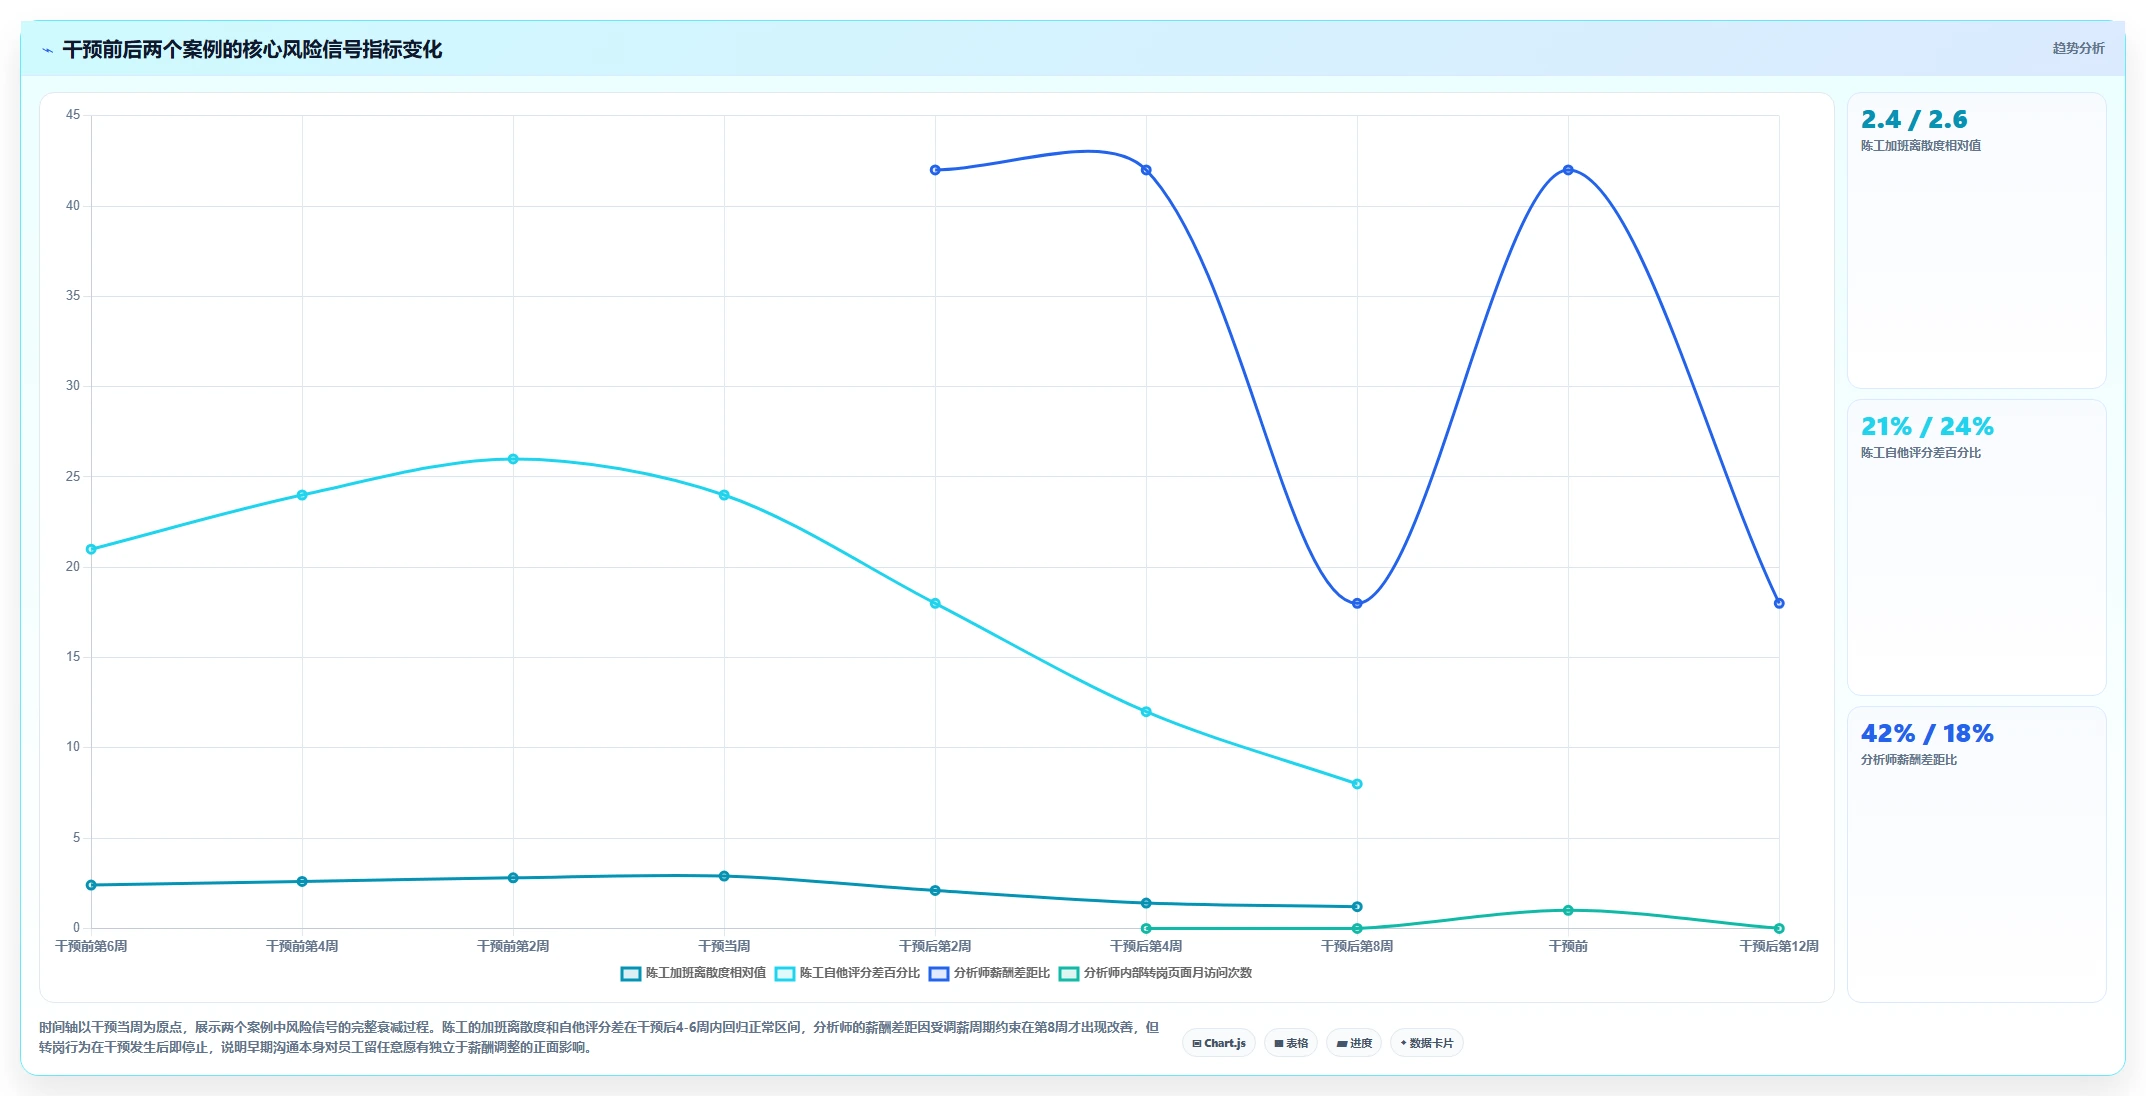The height and width of the screenshot is (1096, 2146).
Task: Click the Chart.js tag
Action: click(x=1219, y=1043)
